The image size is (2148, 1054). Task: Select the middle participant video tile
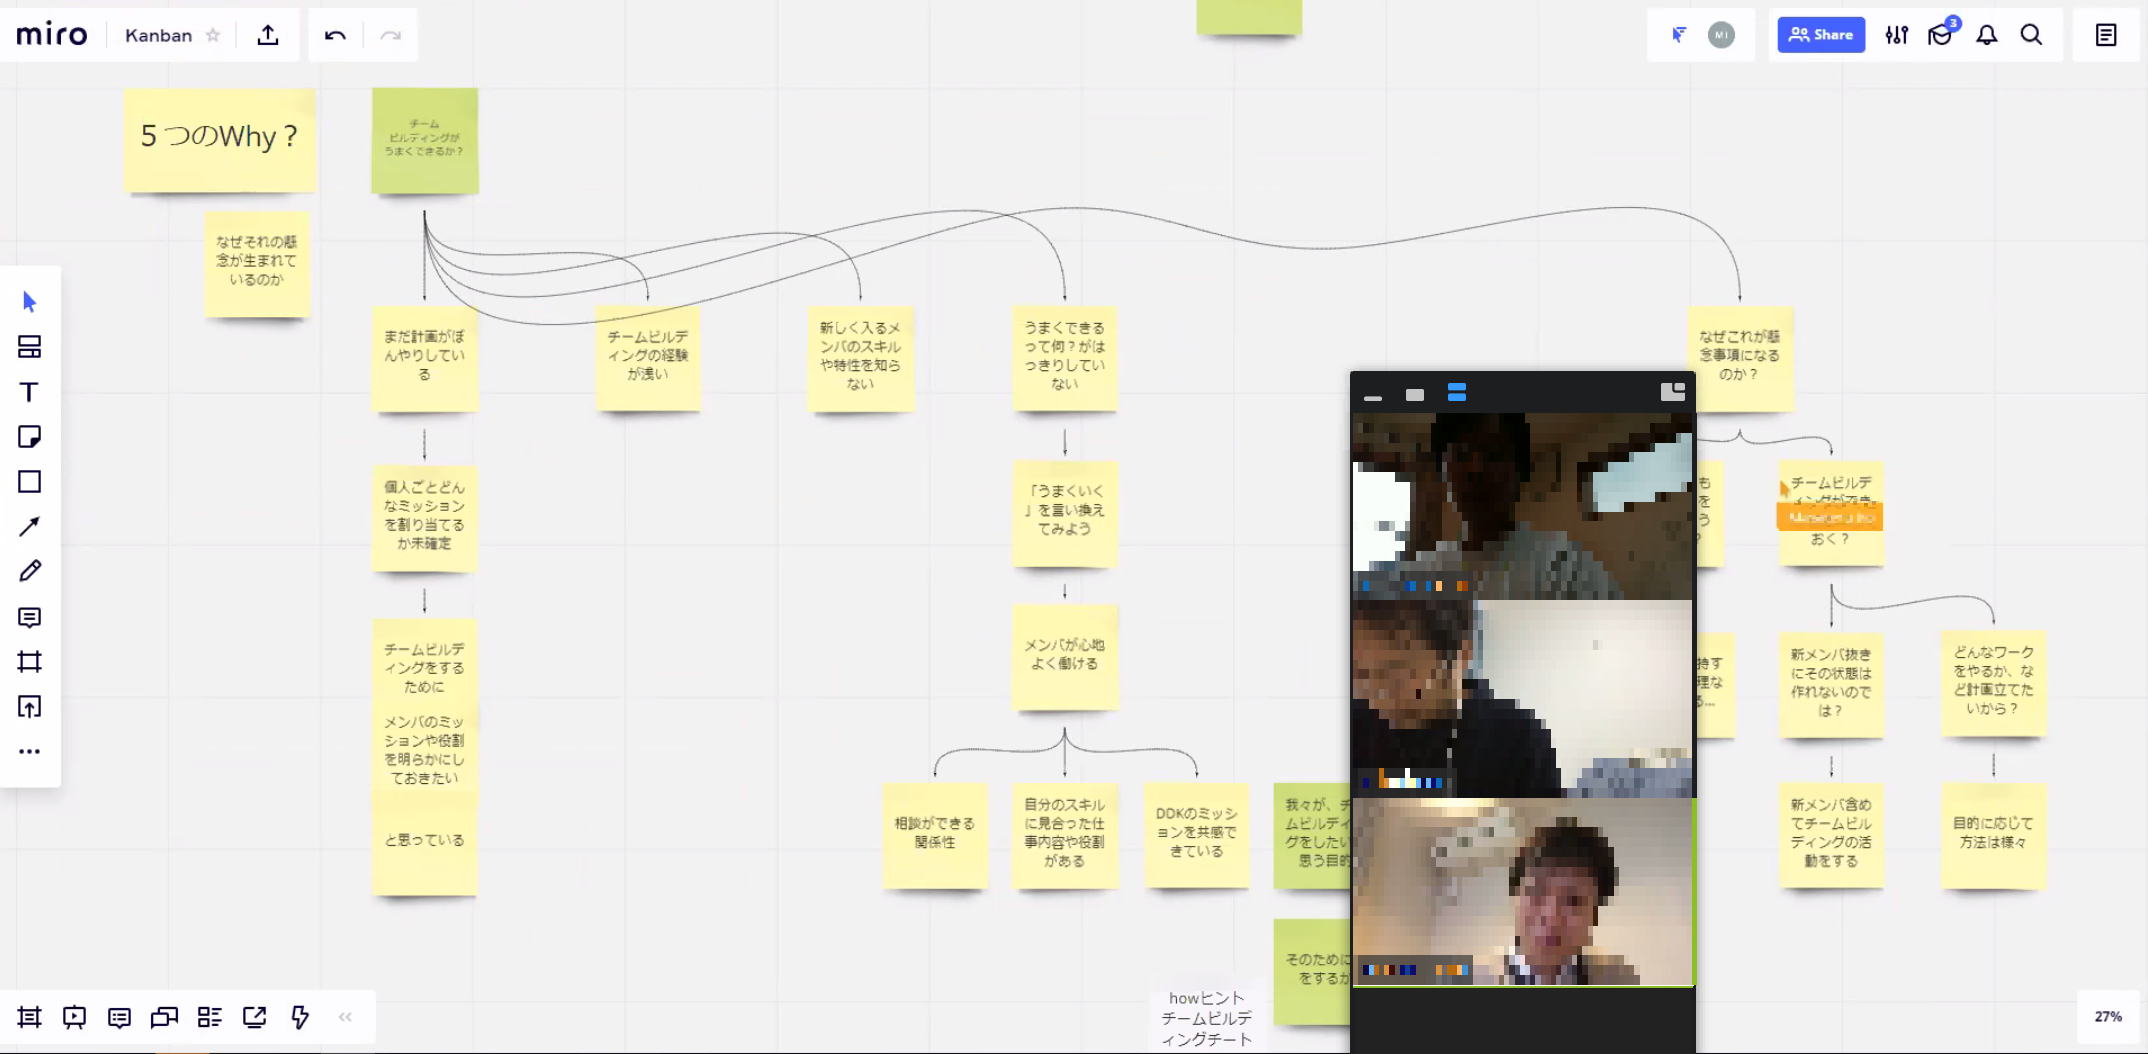tap(1523, 698)
